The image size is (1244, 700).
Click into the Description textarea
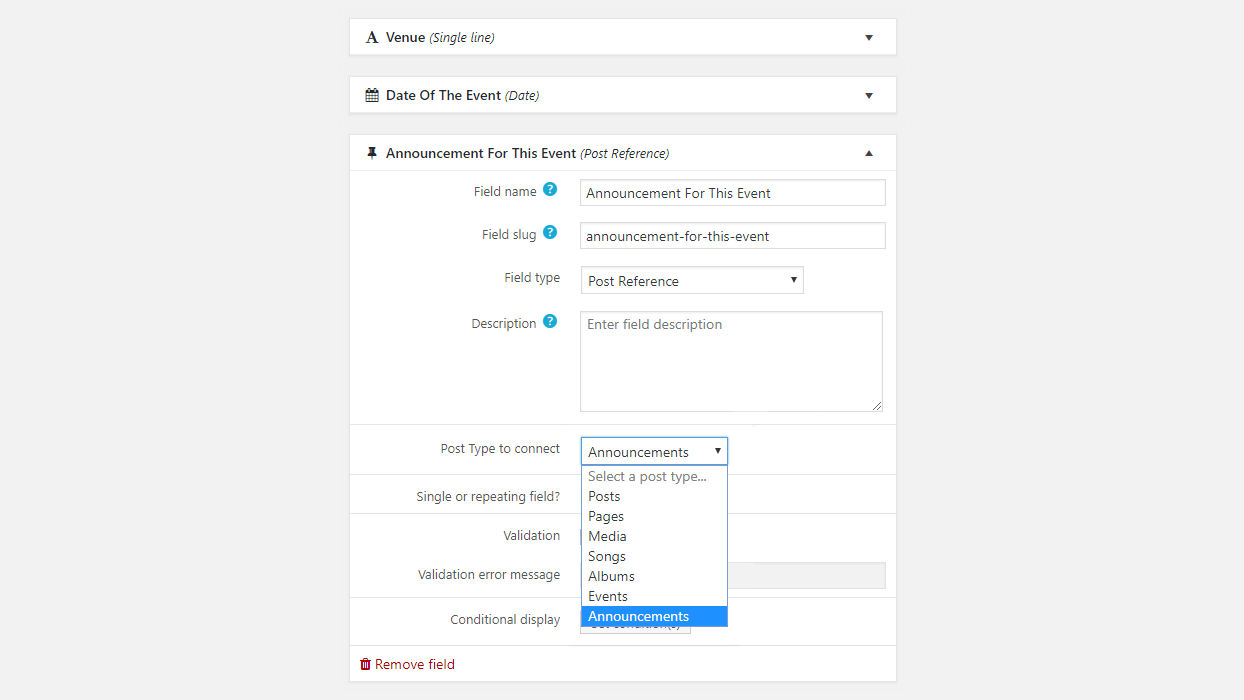[731, 361]
